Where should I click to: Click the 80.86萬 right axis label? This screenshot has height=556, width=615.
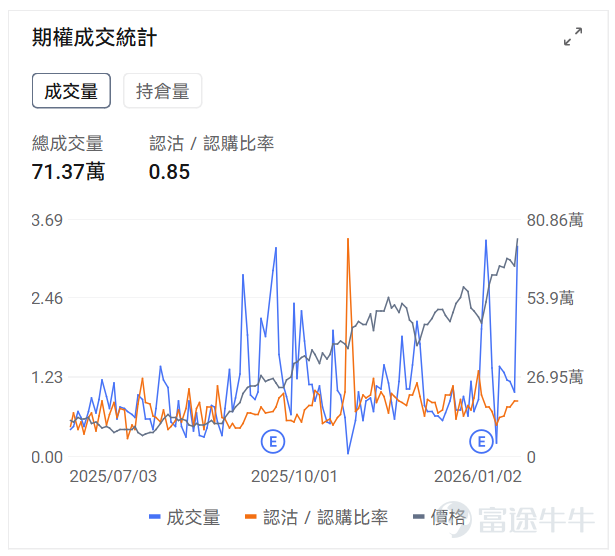click(x=555, y=220)
